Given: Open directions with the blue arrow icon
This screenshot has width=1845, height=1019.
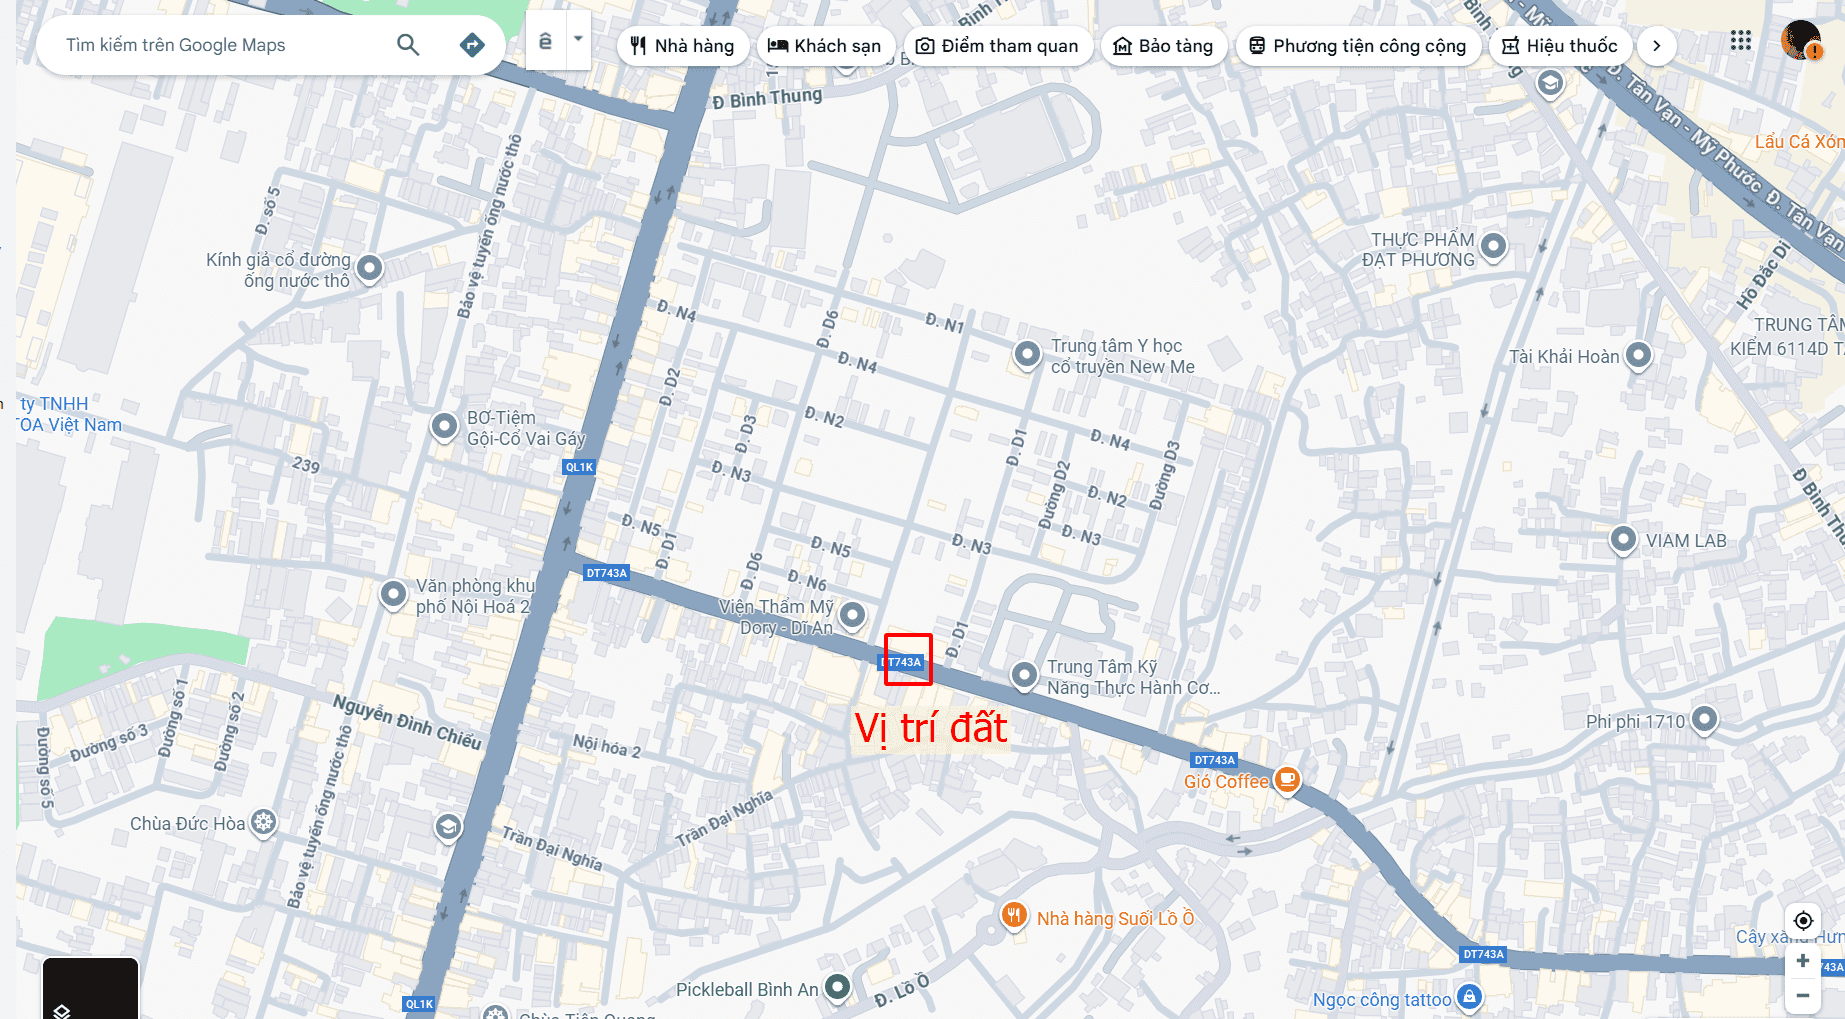Looking at the screenshot, I should [x=472, y=45].
